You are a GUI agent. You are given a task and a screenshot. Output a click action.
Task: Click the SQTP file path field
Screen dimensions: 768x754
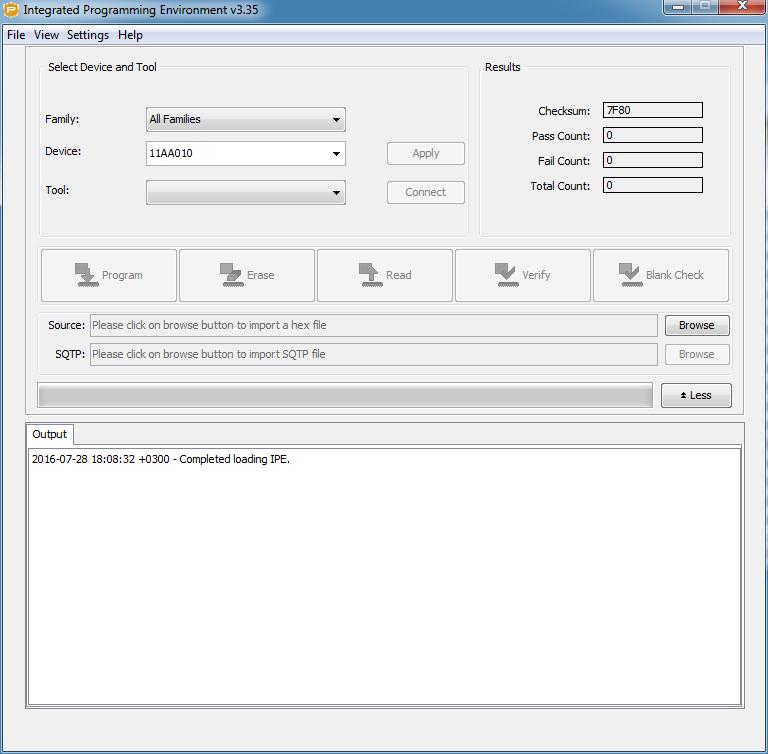374,354
